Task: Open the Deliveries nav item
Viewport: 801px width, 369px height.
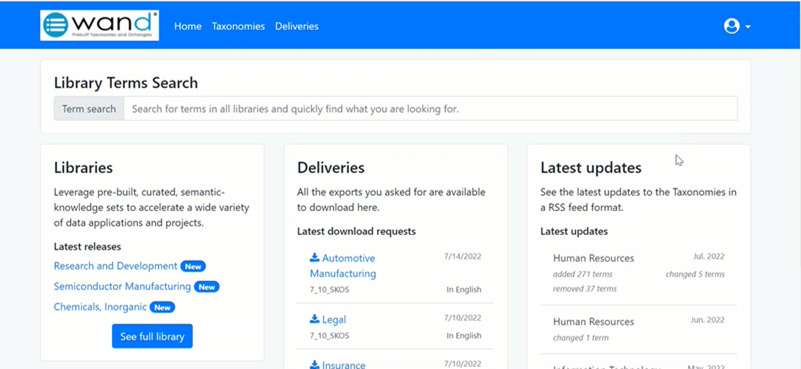Action: (297, 26)
